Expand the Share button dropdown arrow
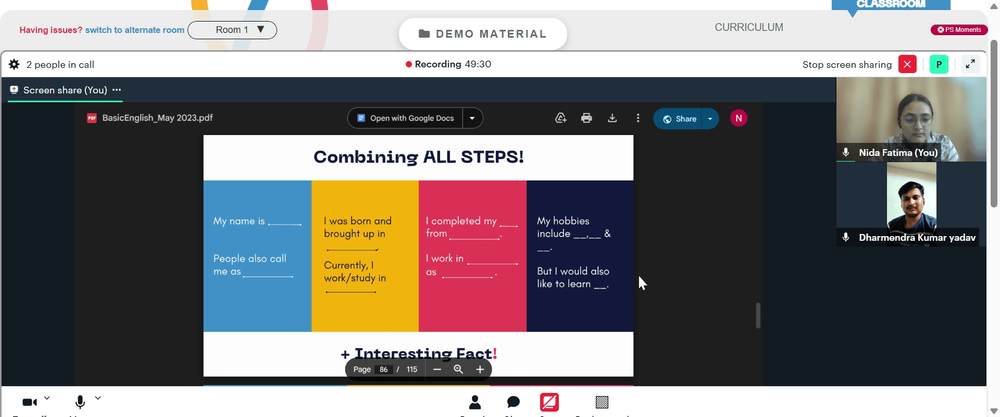1000x417 pixels. tap(710, 119)
